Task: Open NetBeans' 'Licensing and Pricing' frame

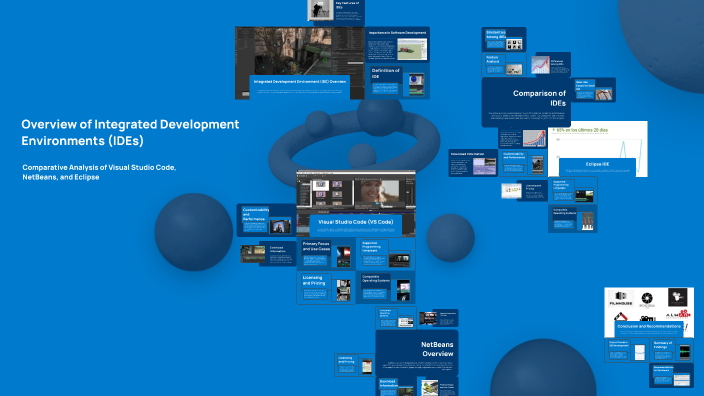Action: [354, 365]
